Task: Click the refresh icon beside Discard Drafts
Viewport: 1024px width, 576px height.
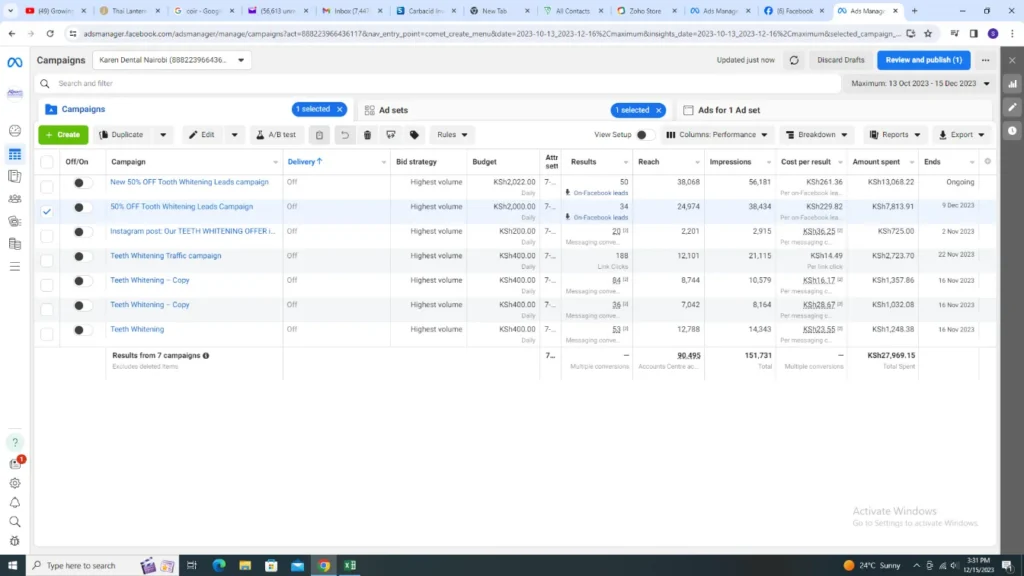Action: pos(794,60)
